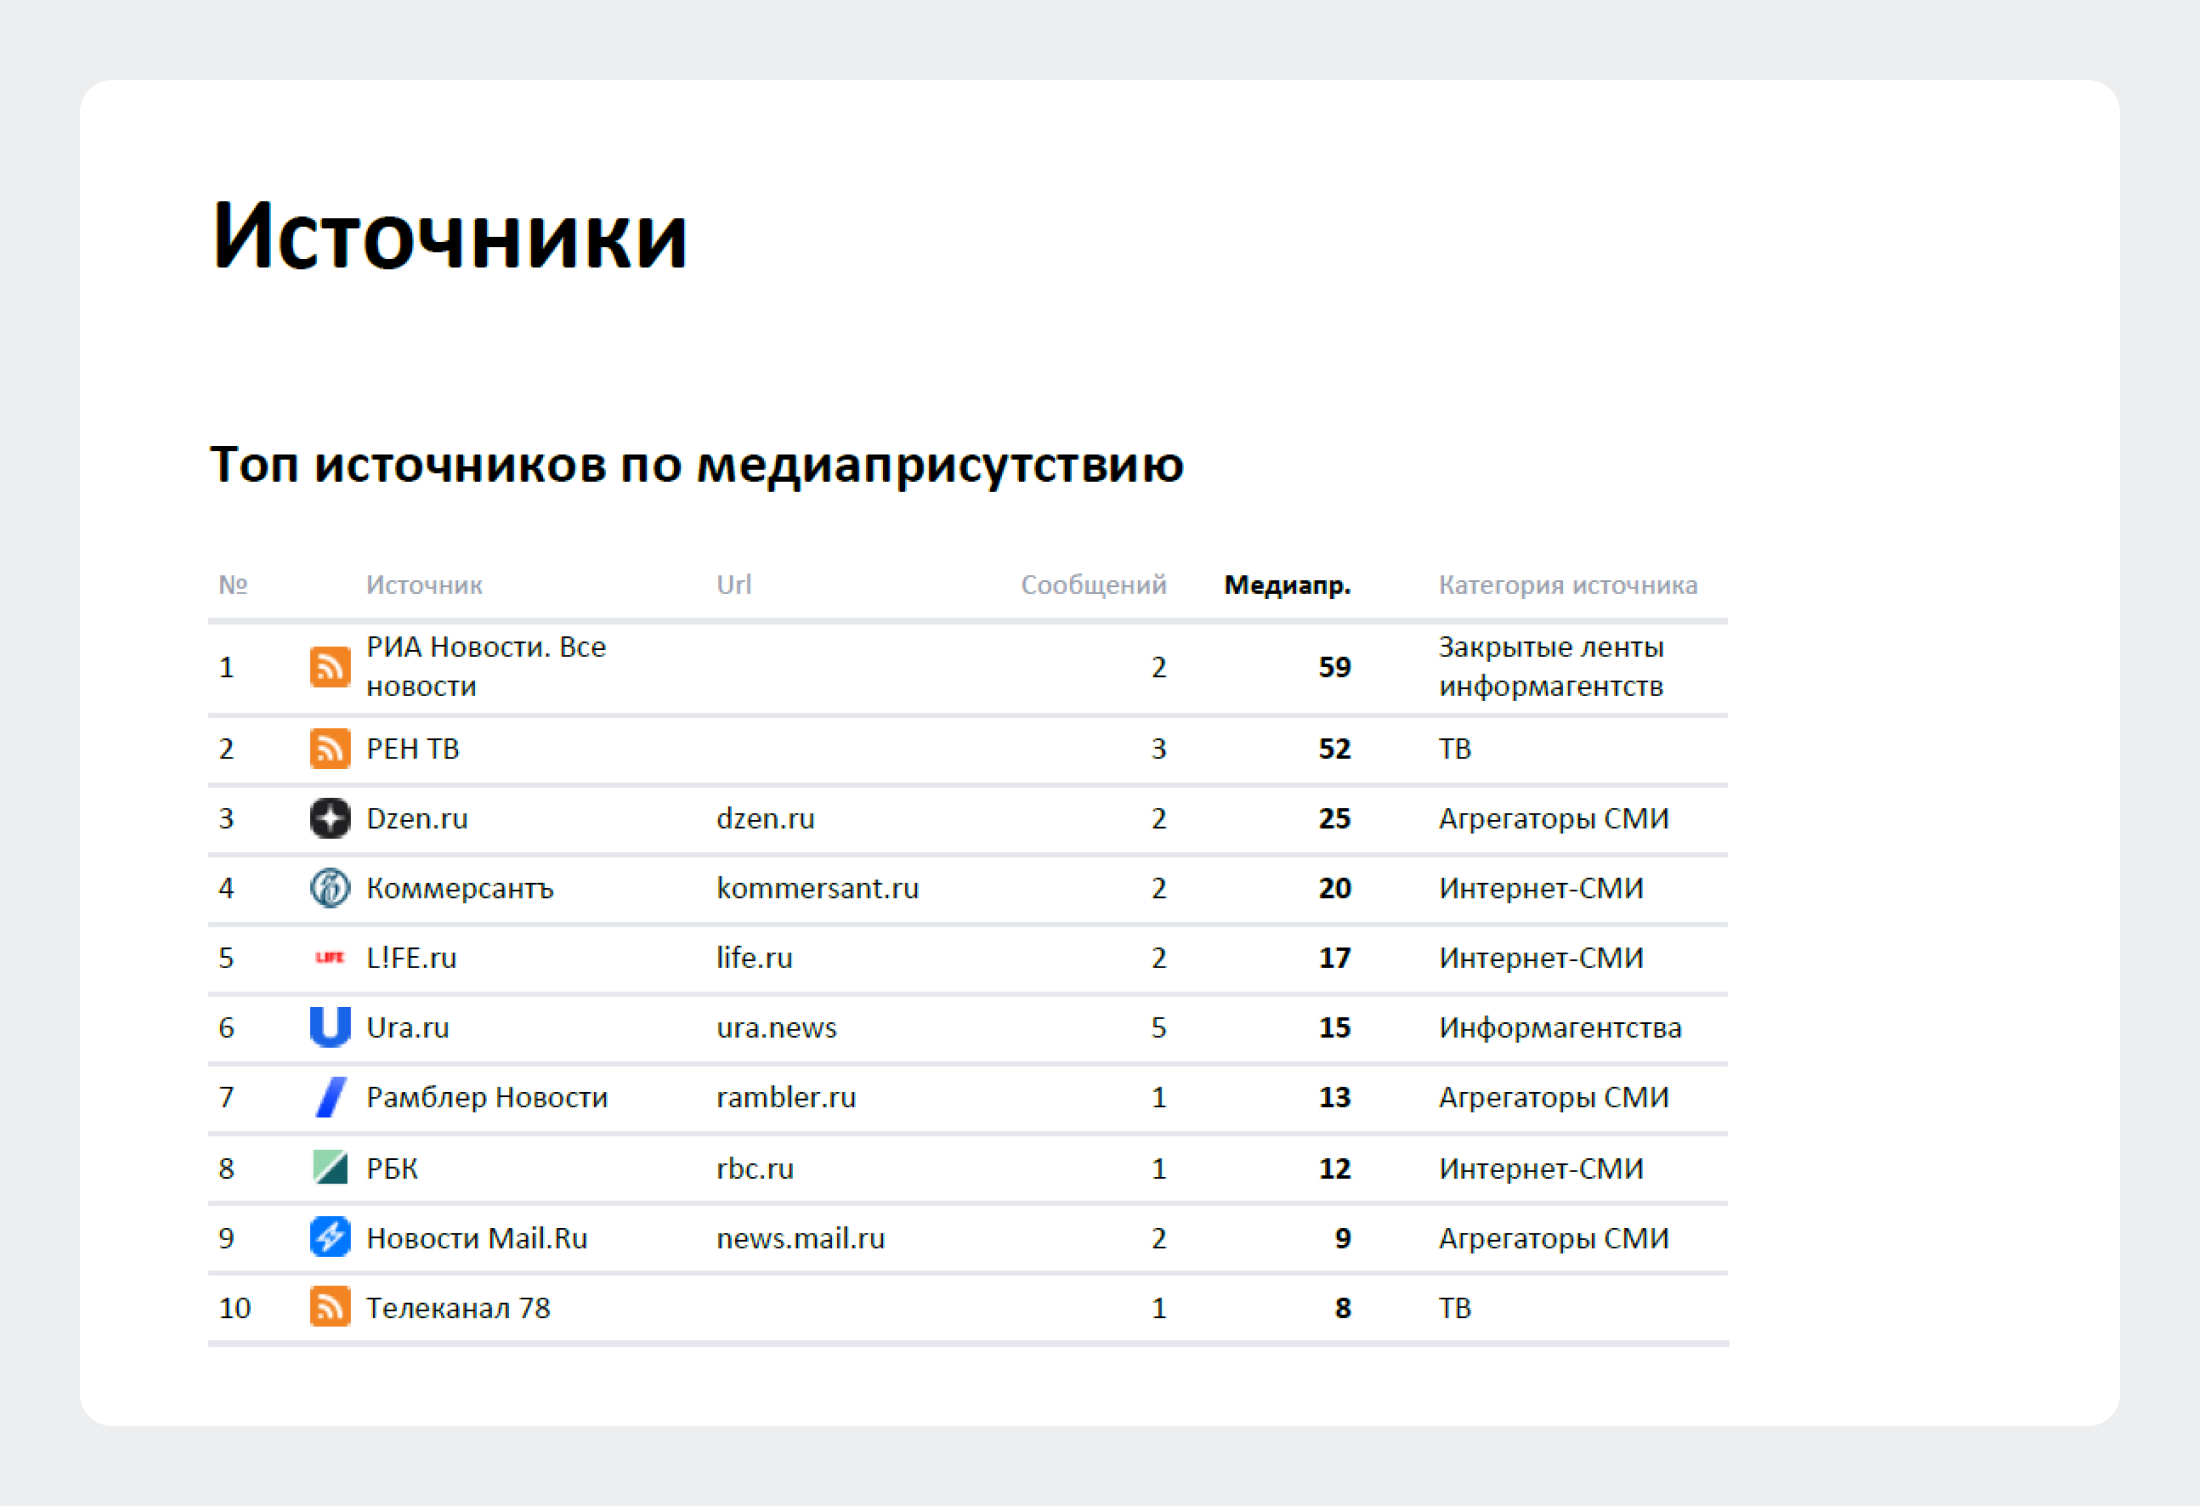Image resolution: width=2200 pixels, height=1506 pixels.
Task: Click message count 3 in РЕН ТВ row
Action: point(1158,748)
